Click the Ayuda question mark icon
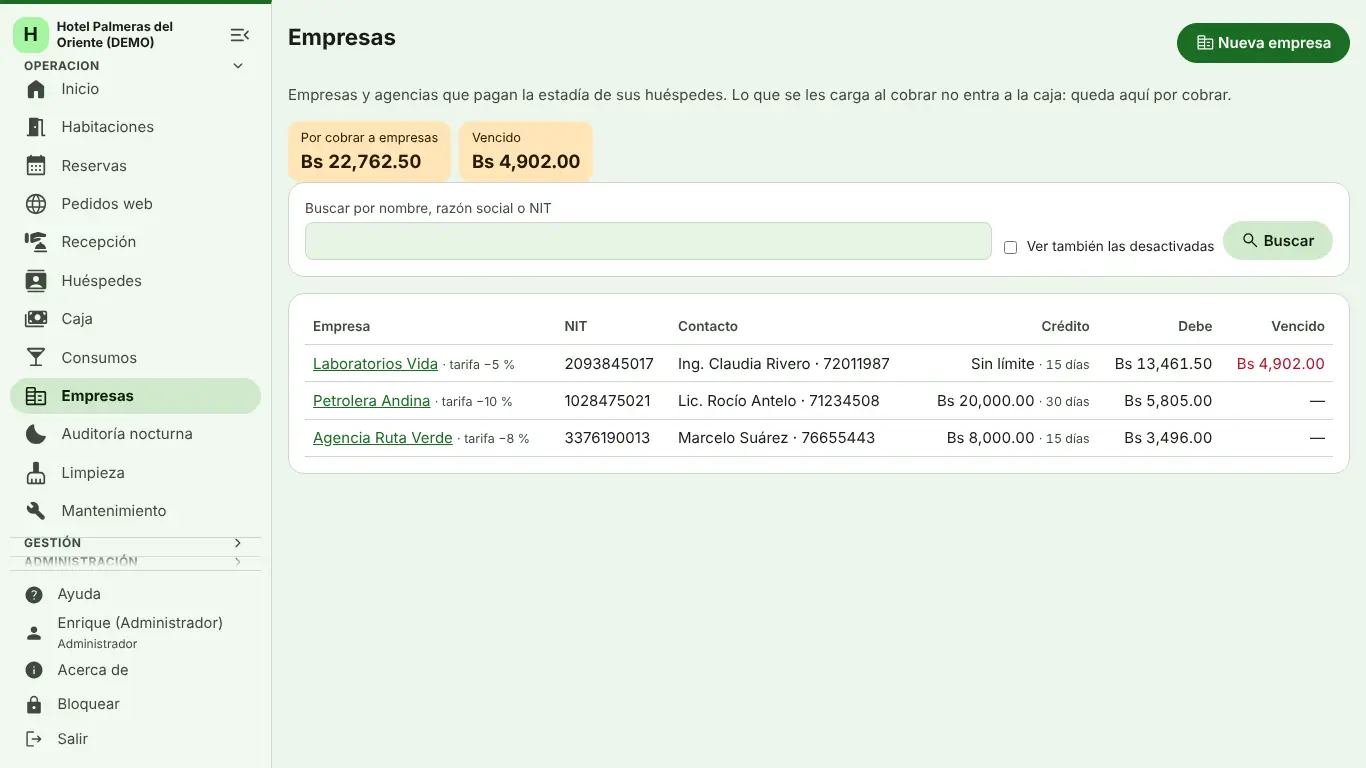 [34, 594]
